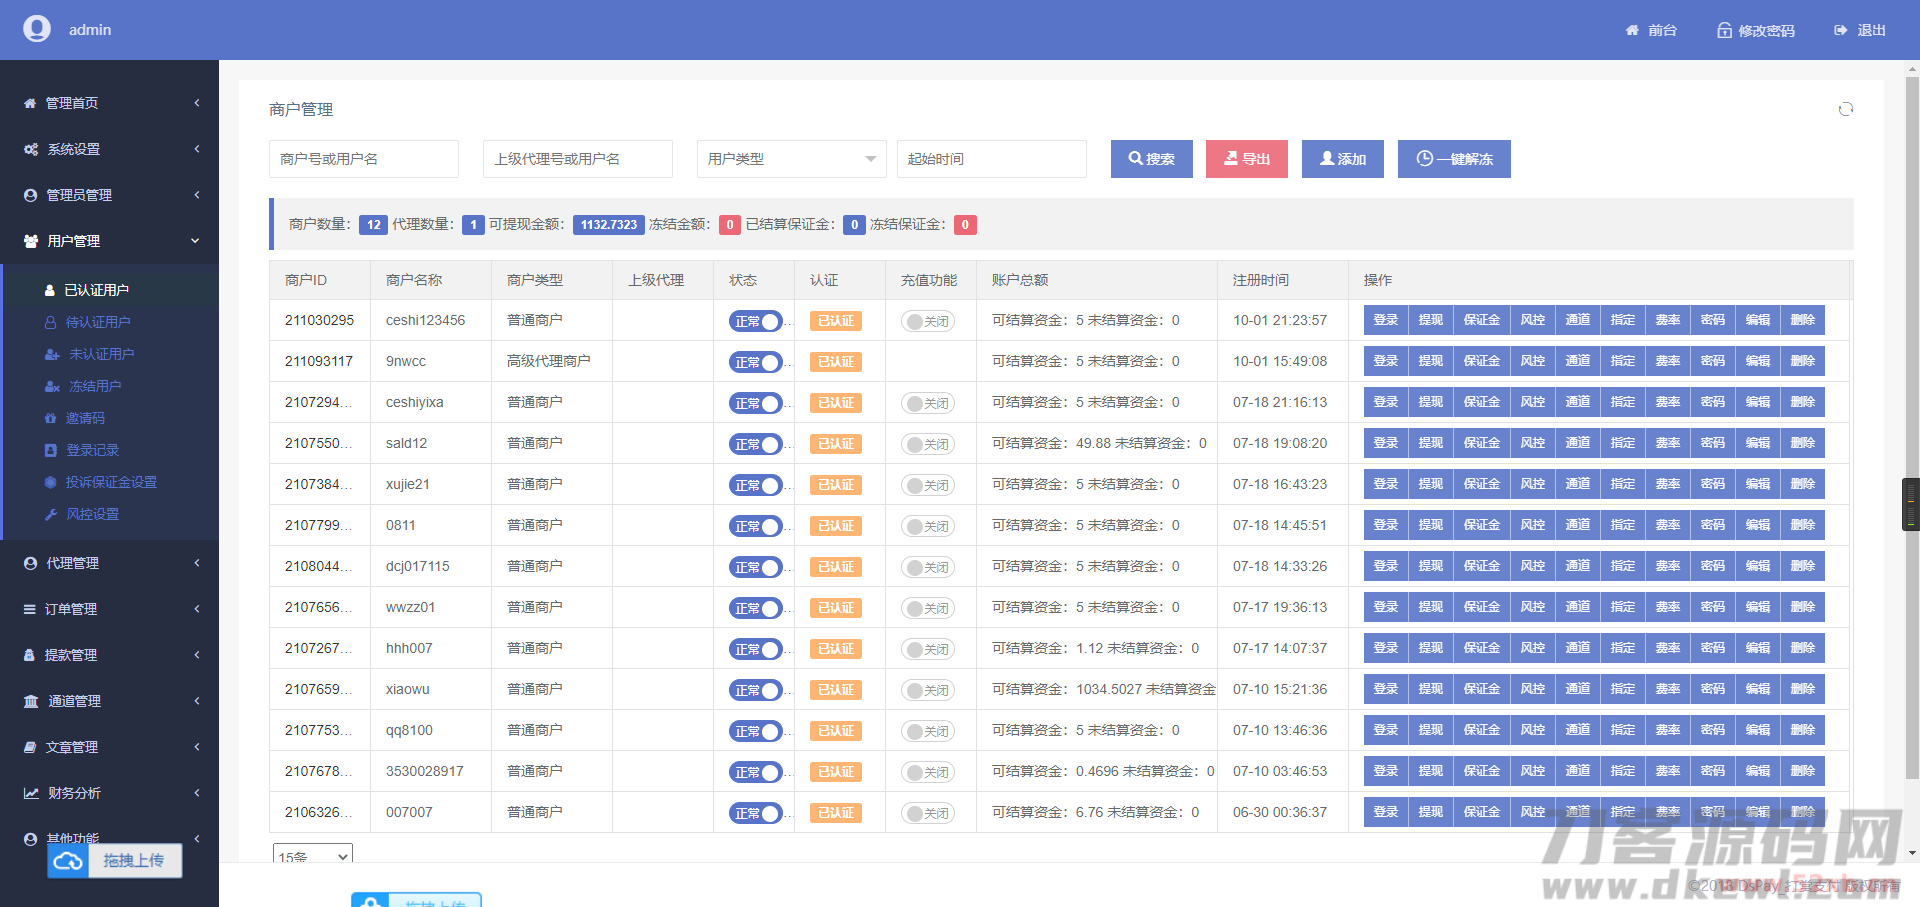Screen dimensions: 1920x907
Task: Enable 充值功能 switch for sald12
Action: (928, 444)
